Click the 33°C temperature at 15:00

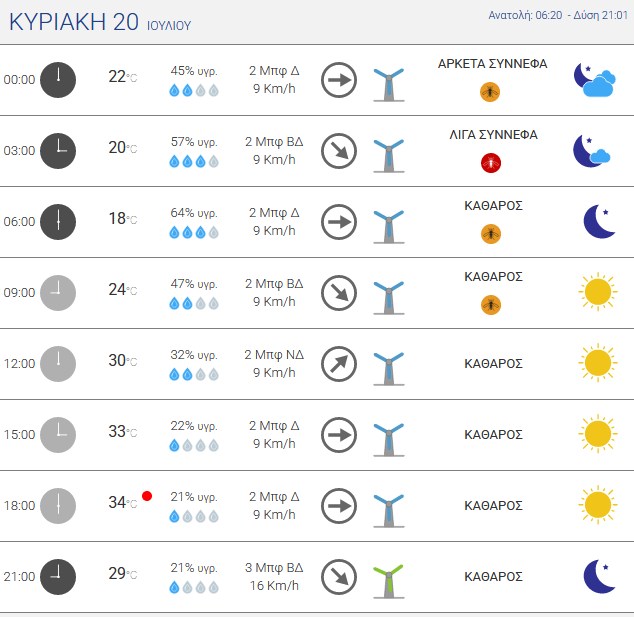[x=123, y=431]
